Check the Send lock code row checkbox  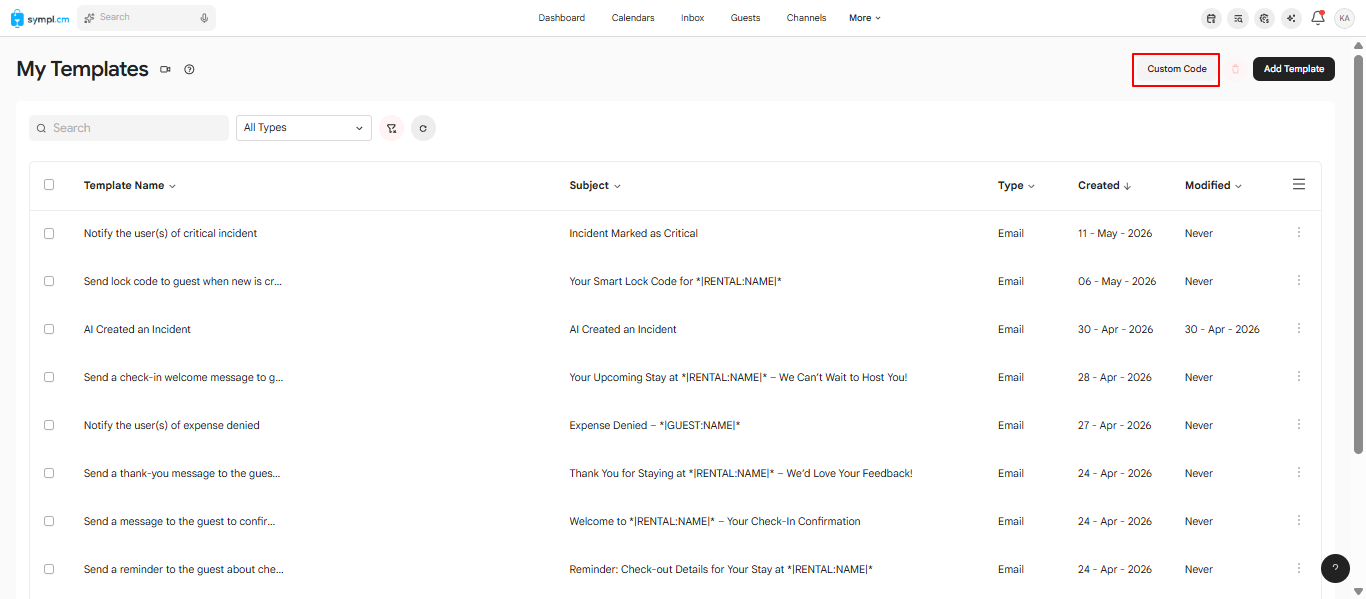49,281
